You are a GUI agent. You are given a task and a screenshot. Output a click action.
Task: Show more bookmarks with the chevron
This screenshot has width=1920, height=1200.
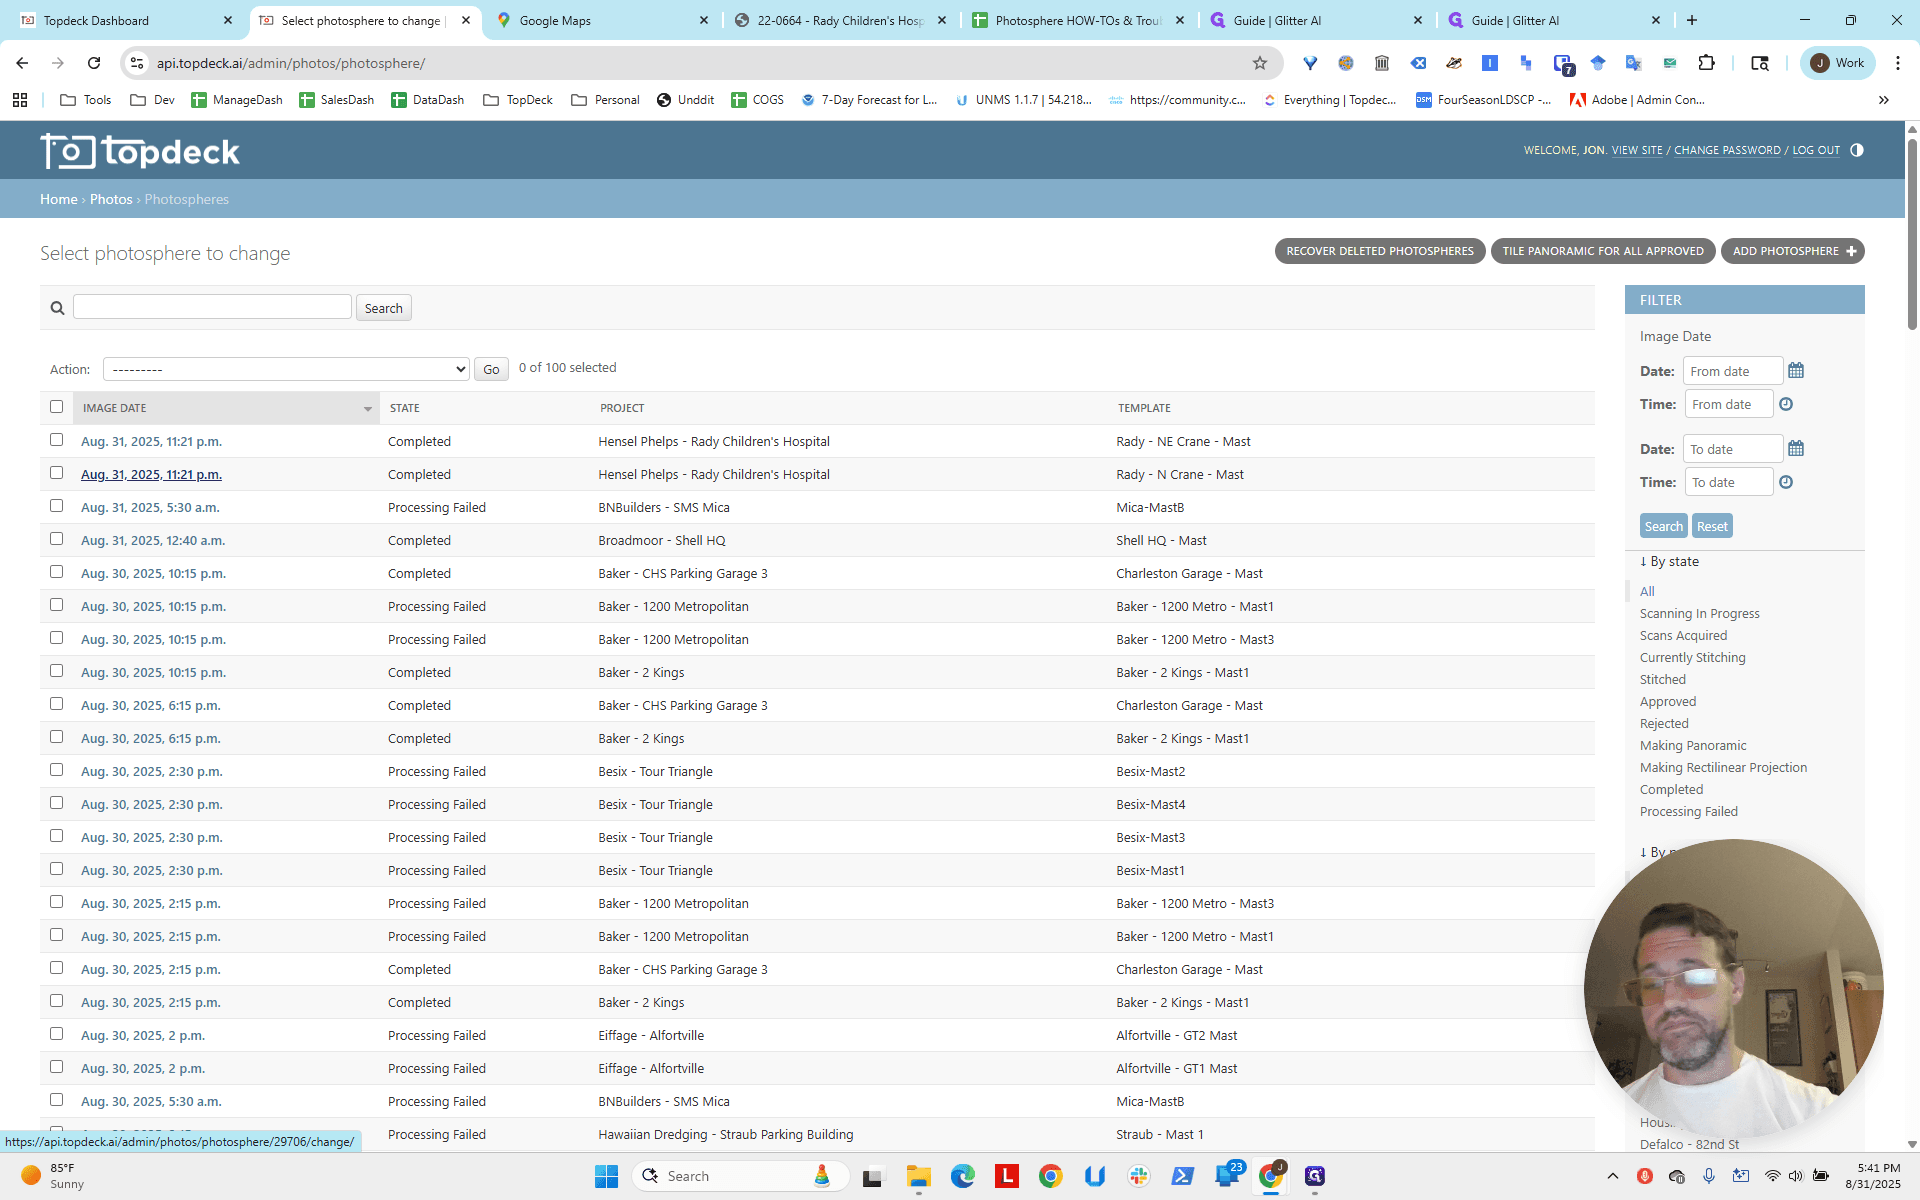[x=1884, y=100]
